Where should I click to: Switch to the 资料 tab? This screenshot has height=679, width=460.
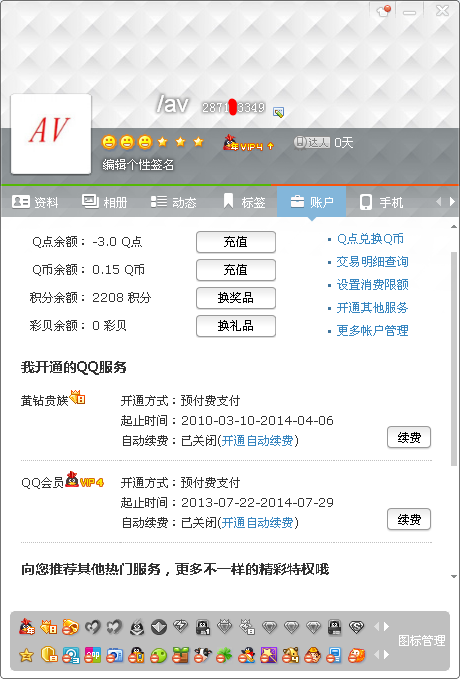pyautogui.click(x=35, y=202)
